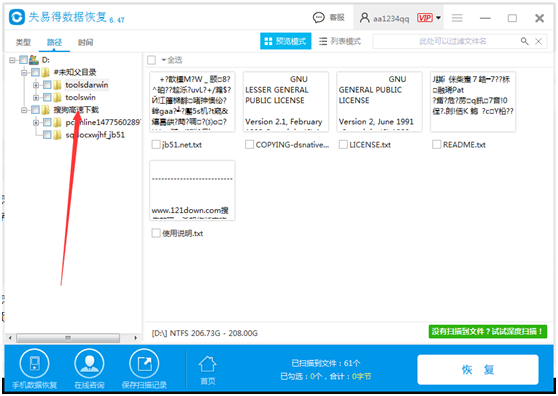
Task: Open the VIP dropdown arrow beside username
Action: coord(438,17)
